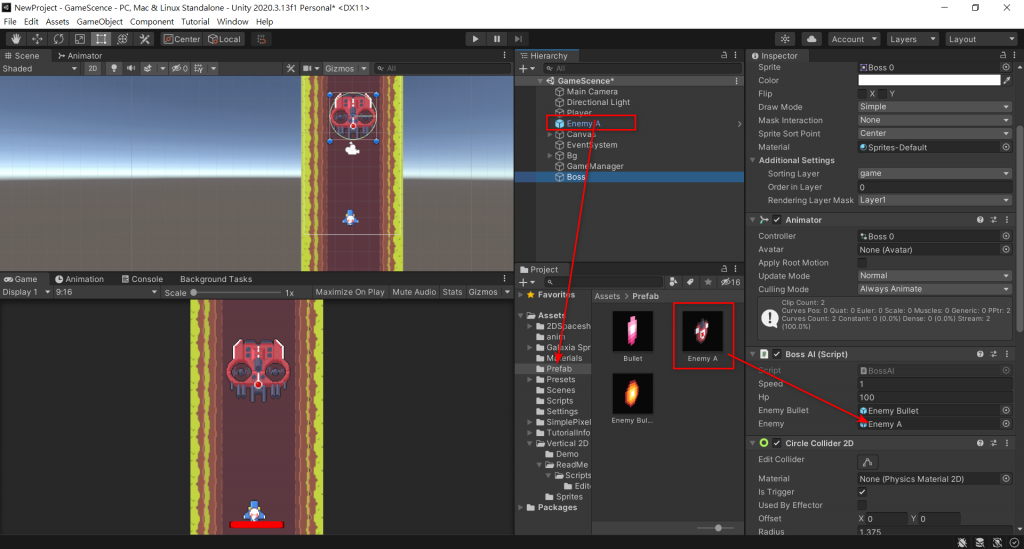Image resolution: width=1024 pixels, height=549 pixels.
Task: Open Circle Collider 2D context menu
Action: tap(1006, 443)
